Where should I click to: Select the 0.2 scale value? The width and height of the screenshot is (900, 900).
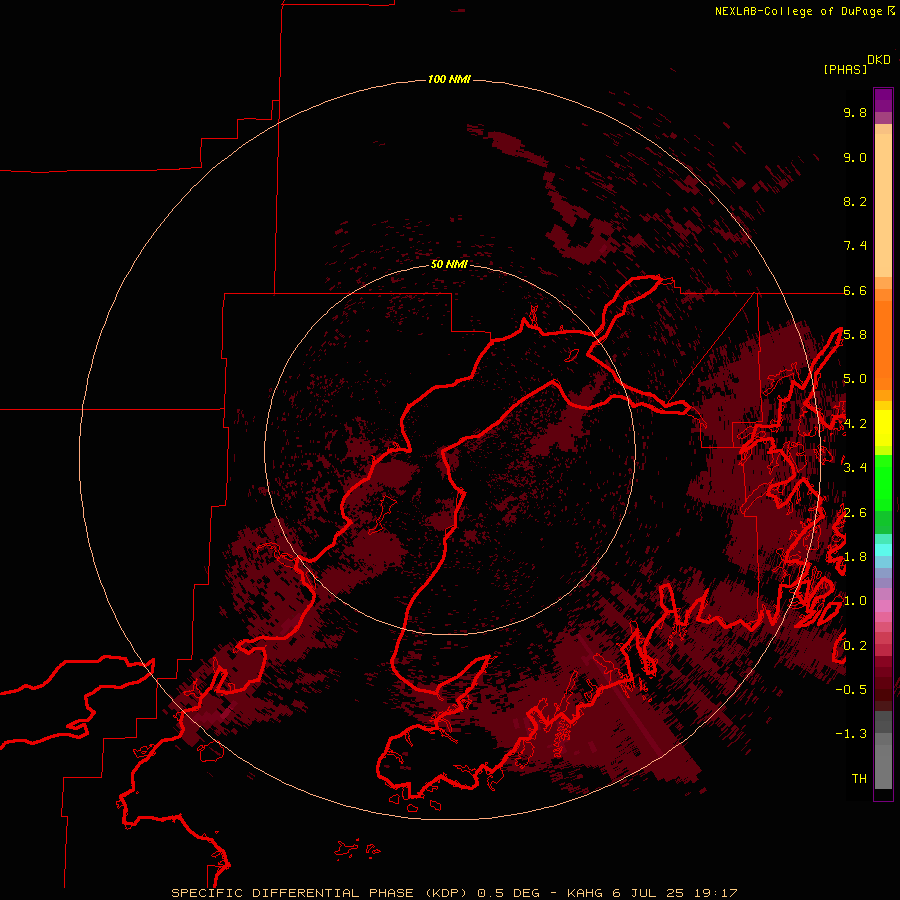(855, 645)
